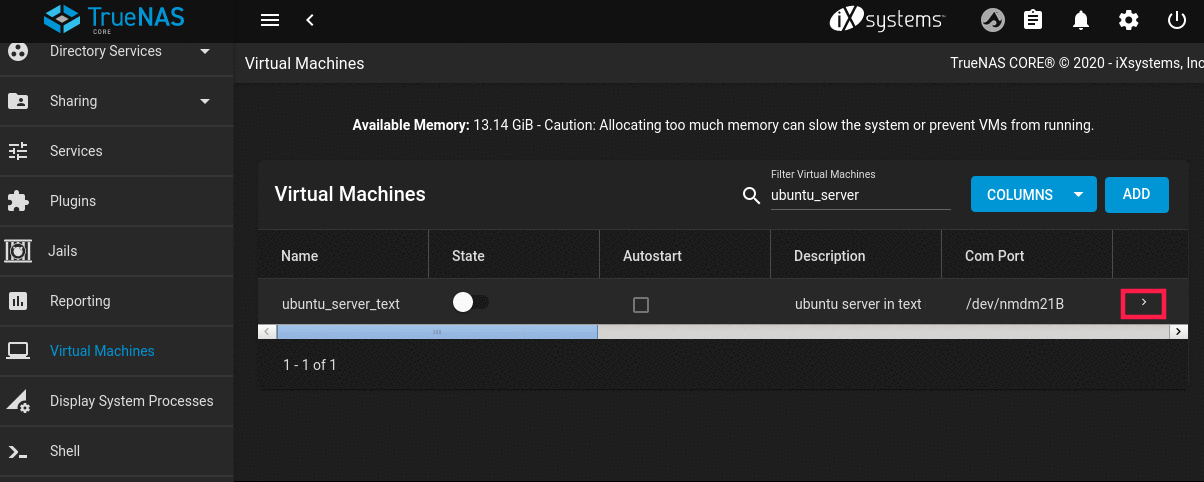Expand the ubuntu_server_text row details chevron
This screenshot has width=1204, height=482.
coord(1144,302)
